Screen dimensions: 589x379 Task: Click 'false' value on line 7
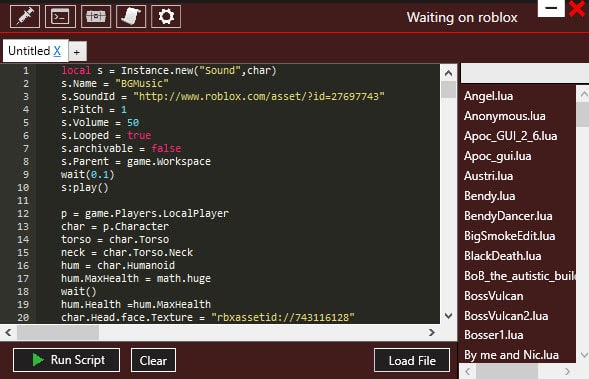pos(166,148)
